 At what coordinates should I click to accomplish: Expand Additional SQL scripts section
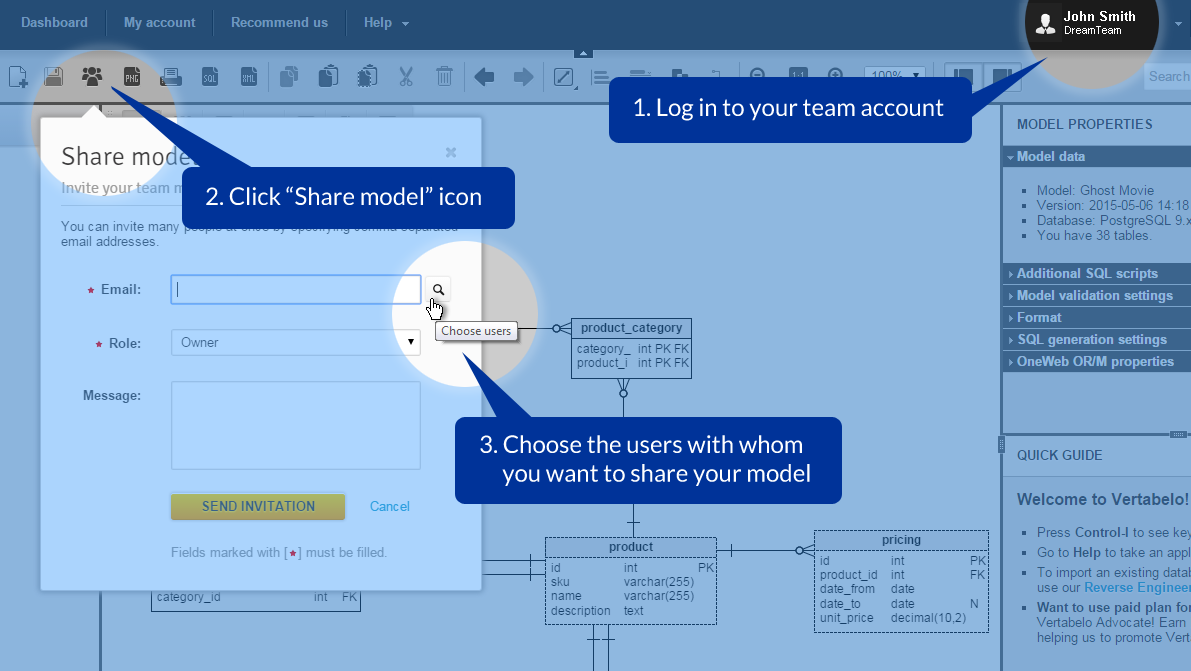[x=1097, y=274]
